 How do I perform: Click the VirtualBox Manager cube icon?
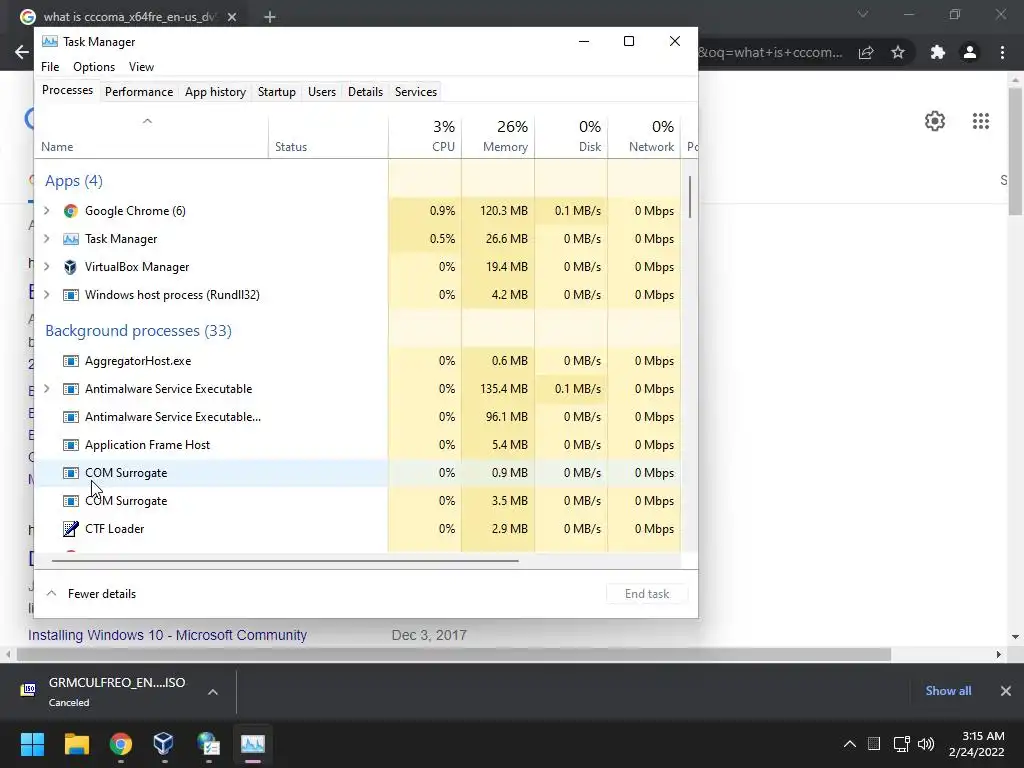point(71,267)
